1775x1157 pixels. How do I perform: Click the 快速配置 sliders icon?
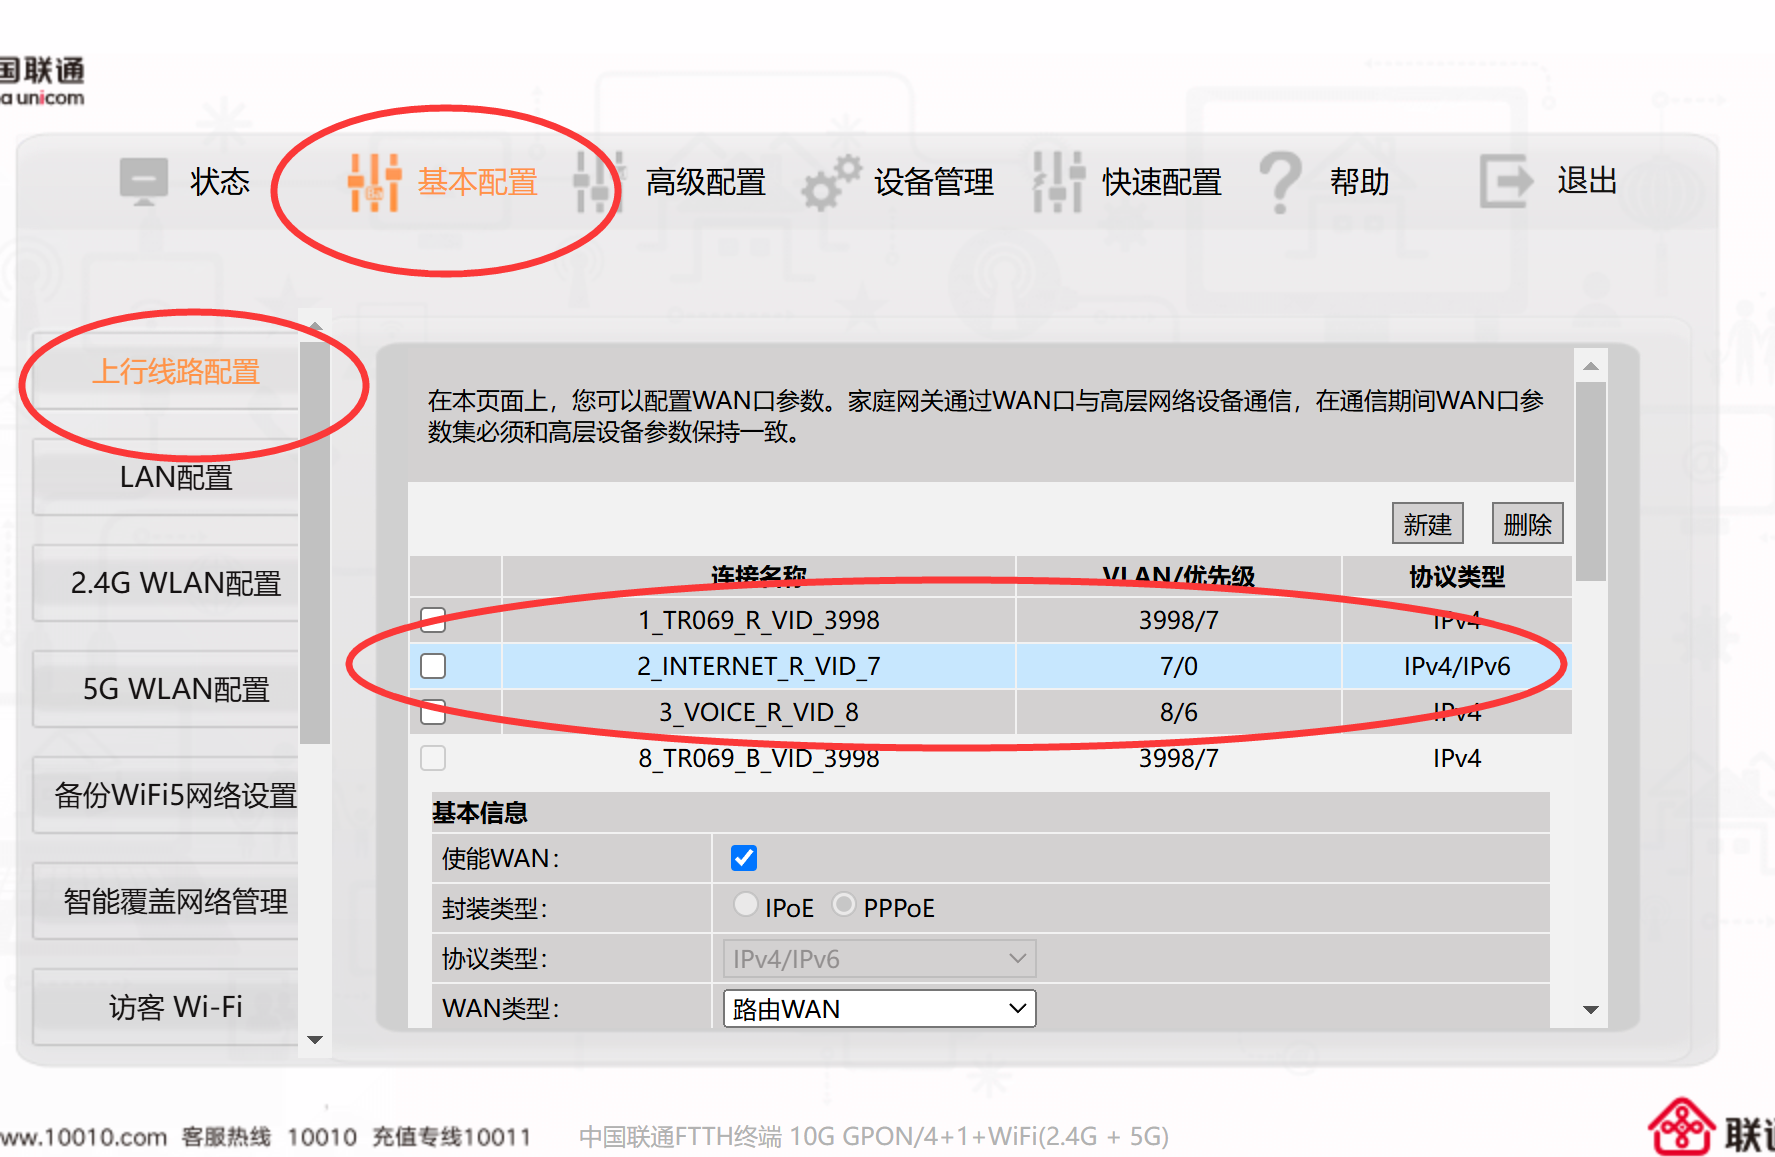pos(1057,183)
